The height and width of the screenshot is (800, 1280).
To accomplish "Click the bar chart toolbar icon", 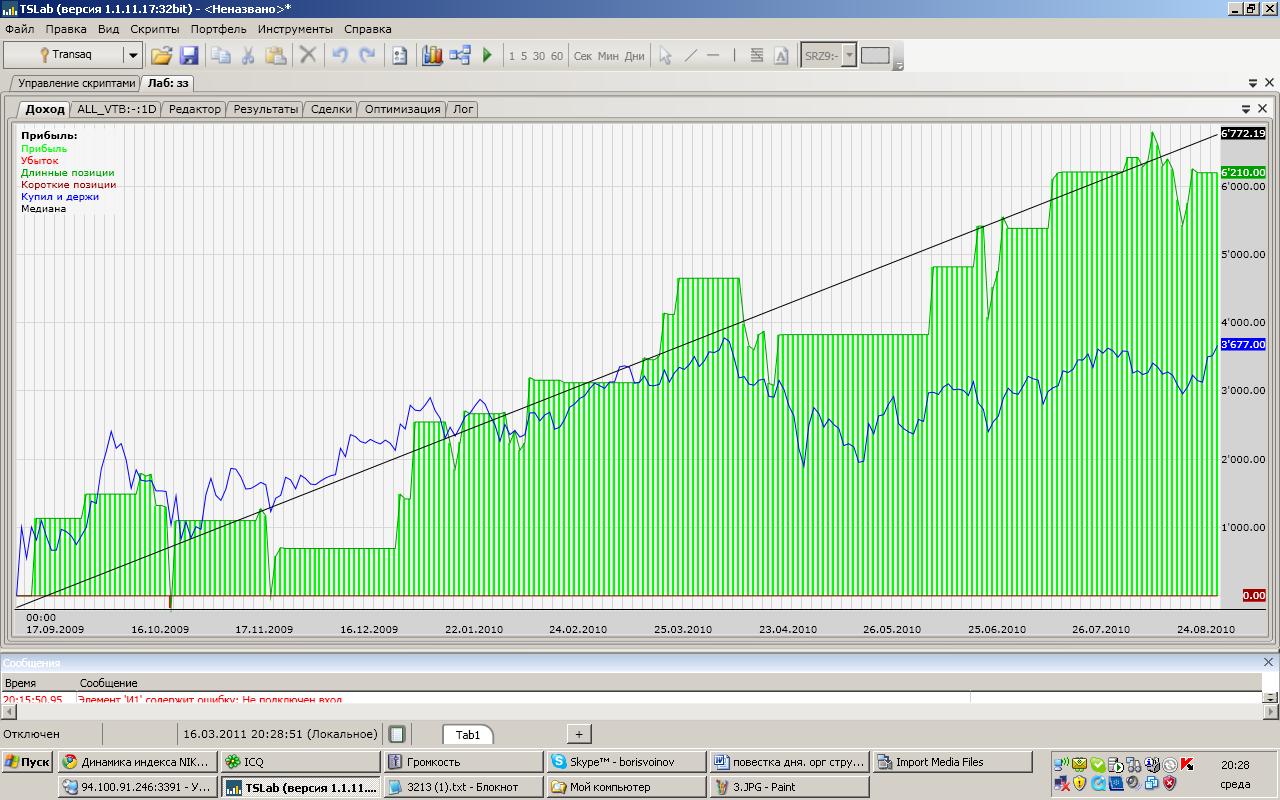I will click(432, 56).
